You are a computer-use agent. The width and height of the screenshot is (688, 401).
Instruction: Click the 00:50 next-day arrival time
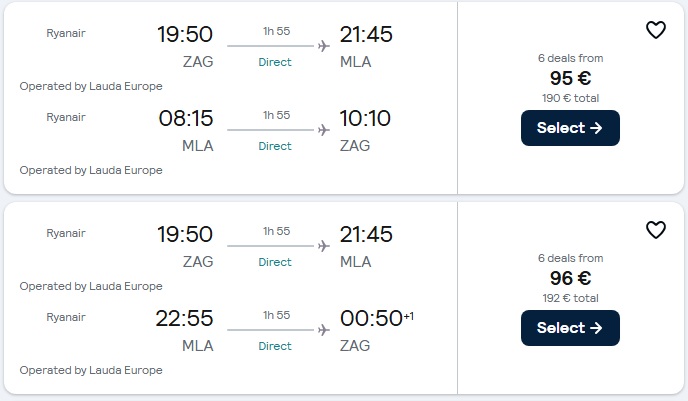pyautogui.click(x=370, y=318)
